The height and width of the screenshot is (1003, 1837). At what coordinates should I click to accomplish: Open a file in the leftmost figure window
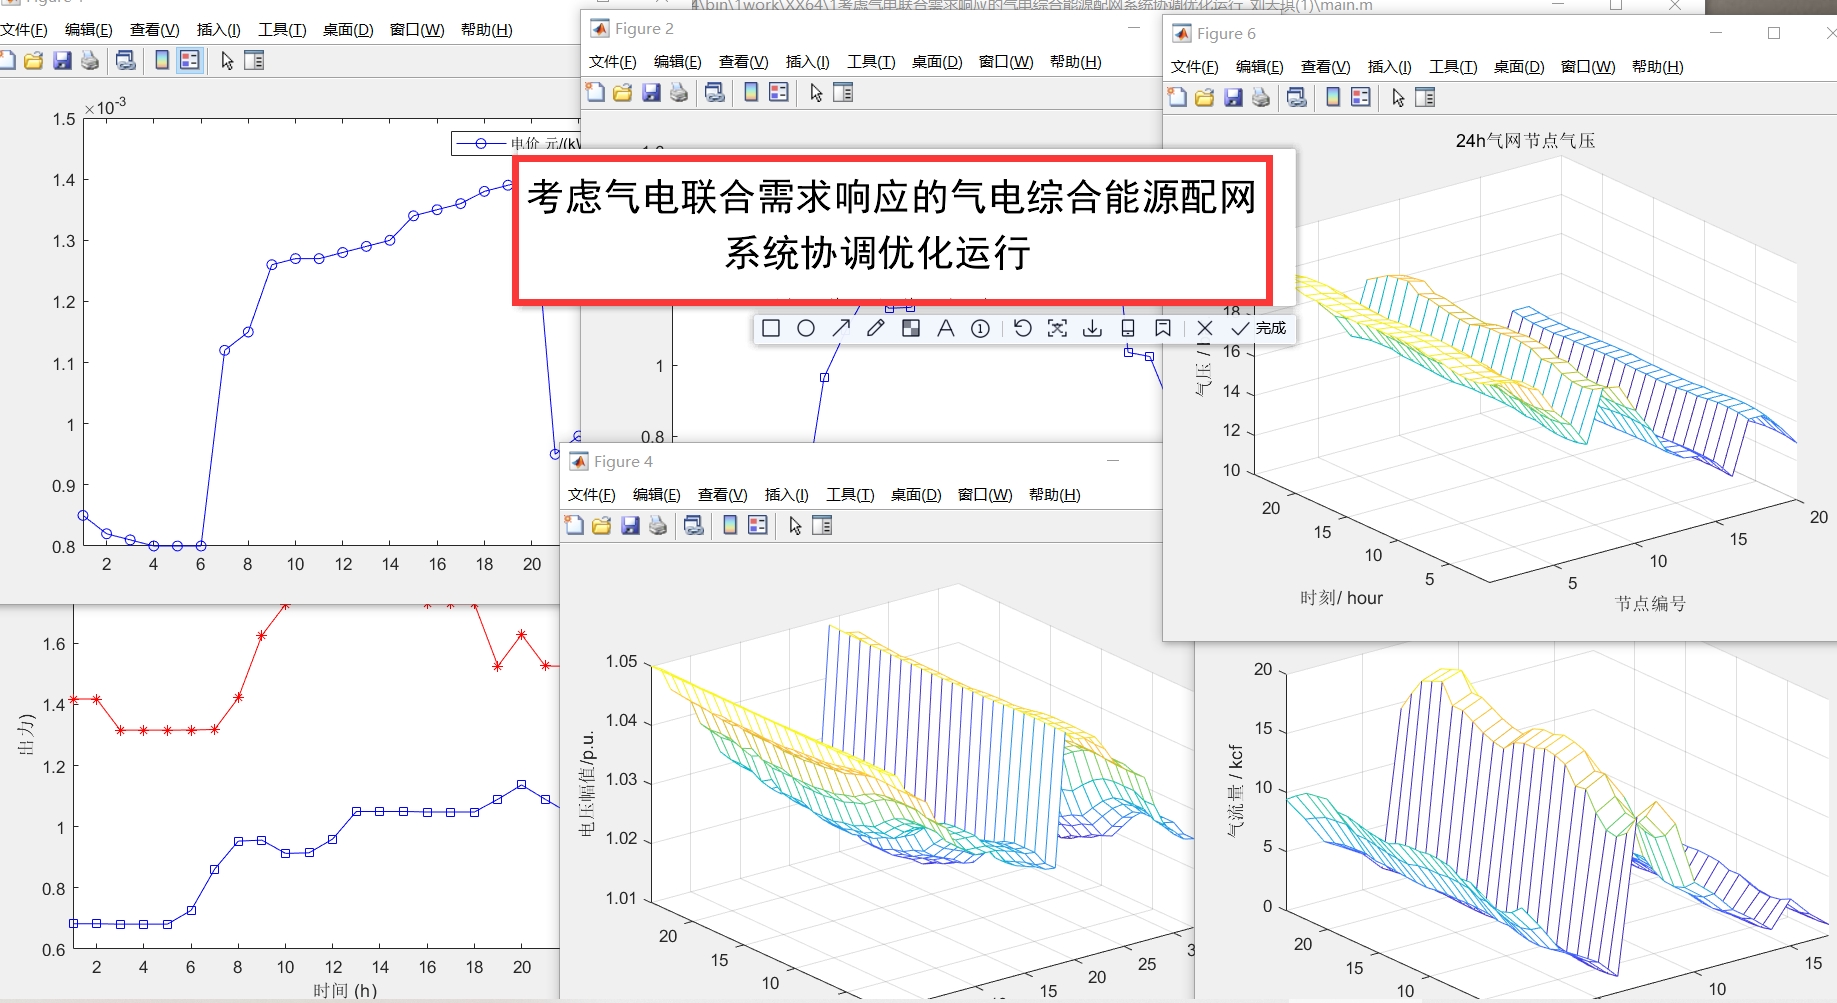coord(34,61)
